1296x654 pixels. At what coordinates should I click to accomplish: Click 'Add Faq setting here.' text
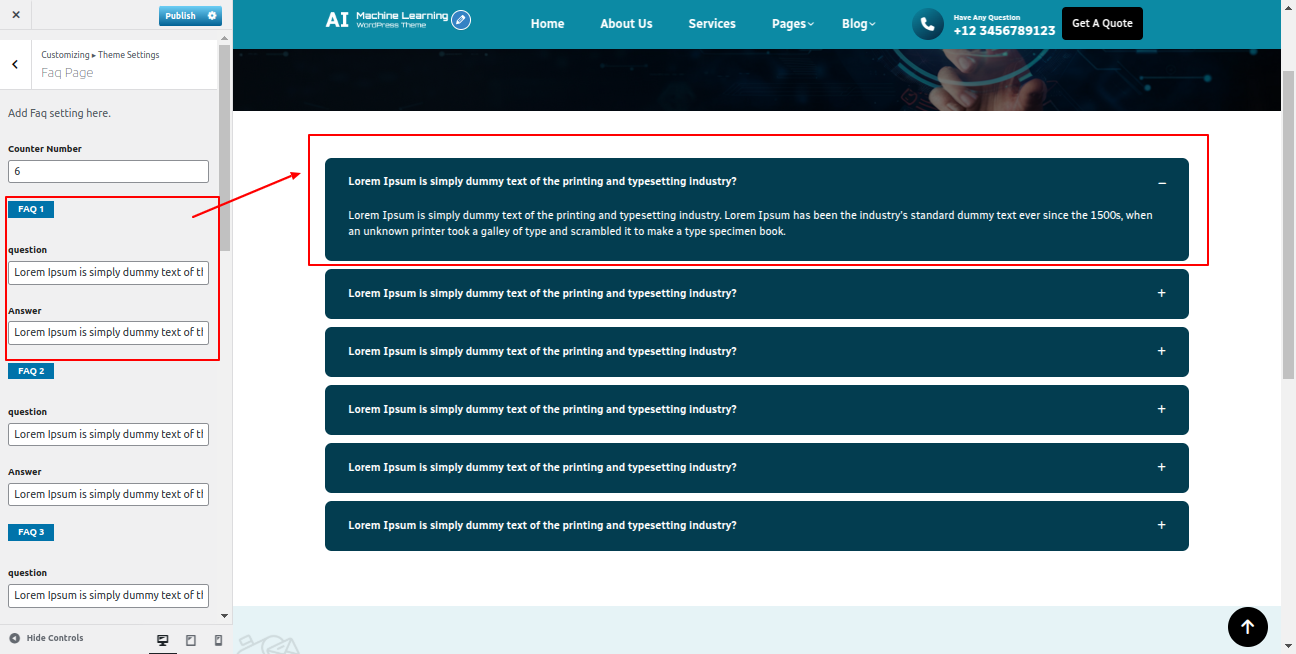pos(59,113)
